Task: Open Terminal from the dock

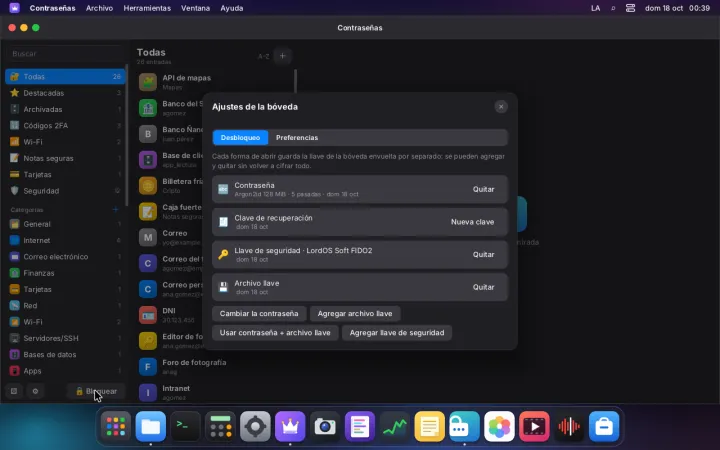Action: click(x=186, y=427)
